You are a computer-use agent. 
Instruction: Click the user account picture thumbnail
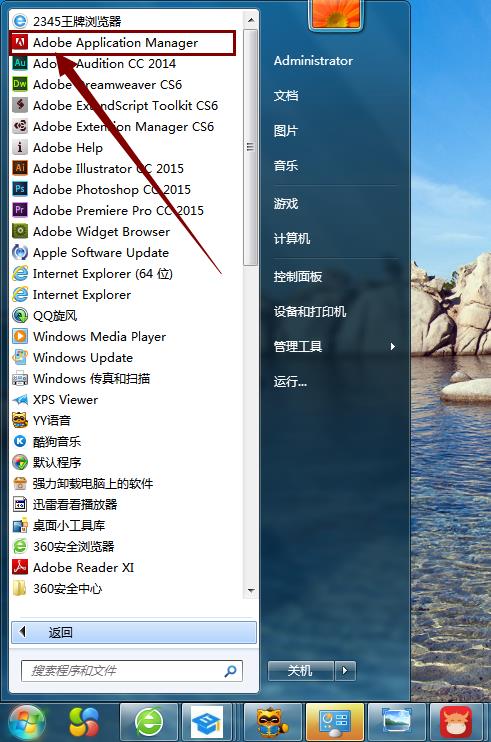[336, 13]
